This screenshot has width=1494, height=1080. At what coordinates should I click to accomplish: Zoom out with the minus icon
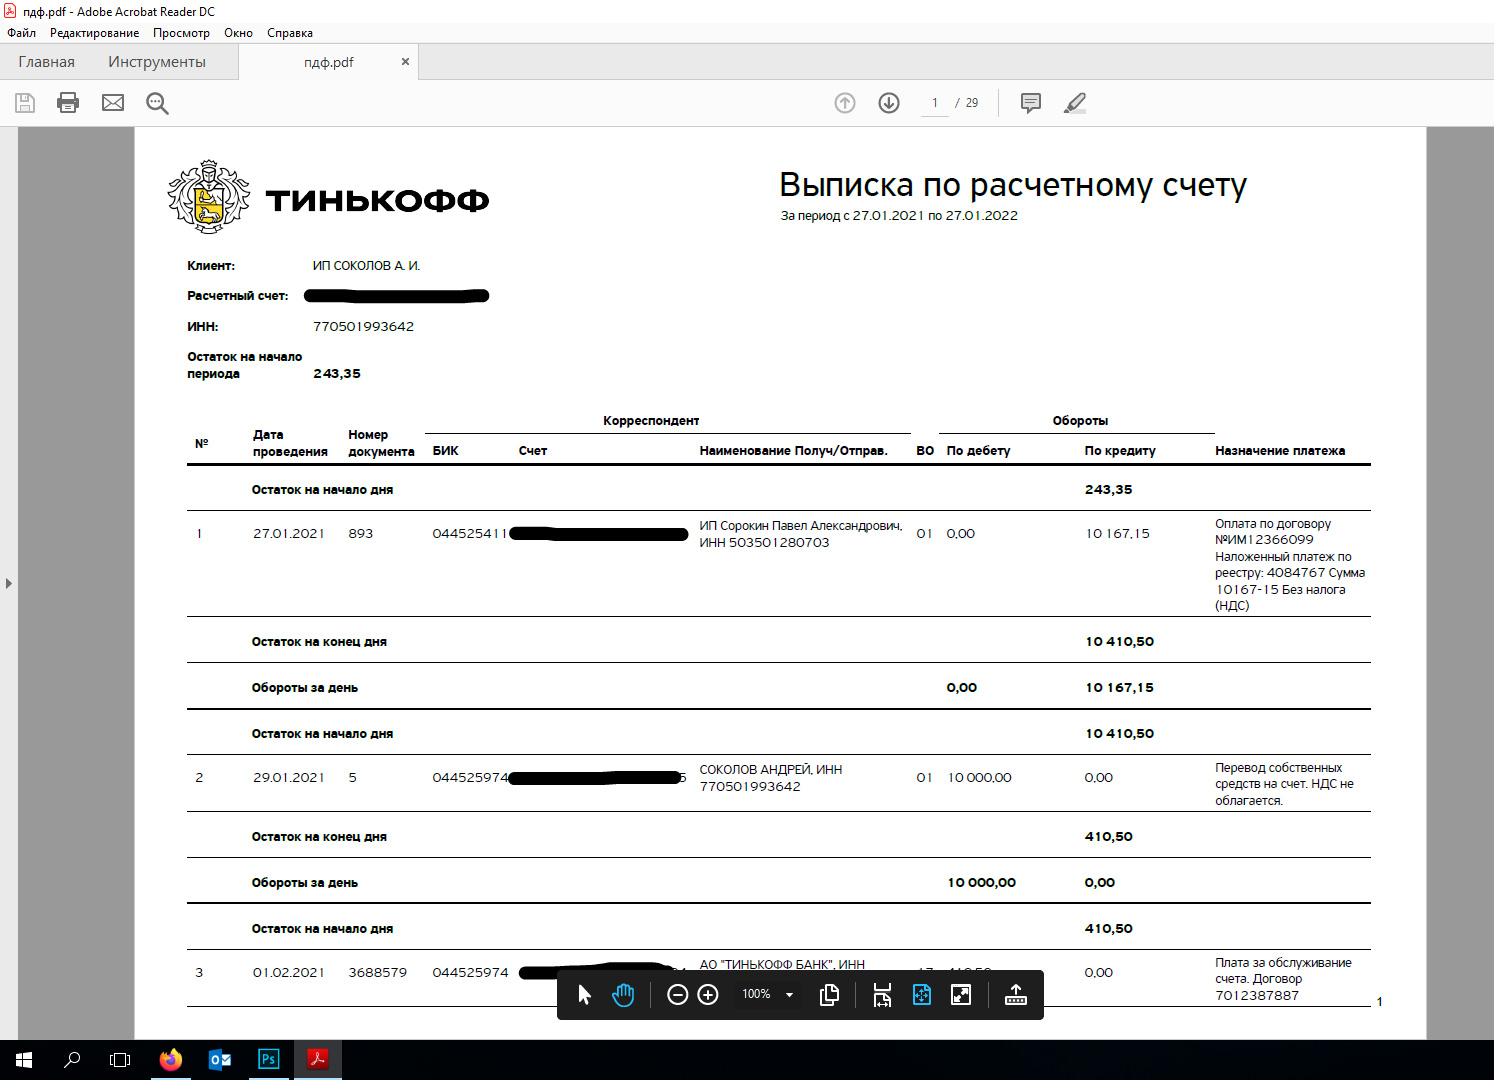click(677, 995)
